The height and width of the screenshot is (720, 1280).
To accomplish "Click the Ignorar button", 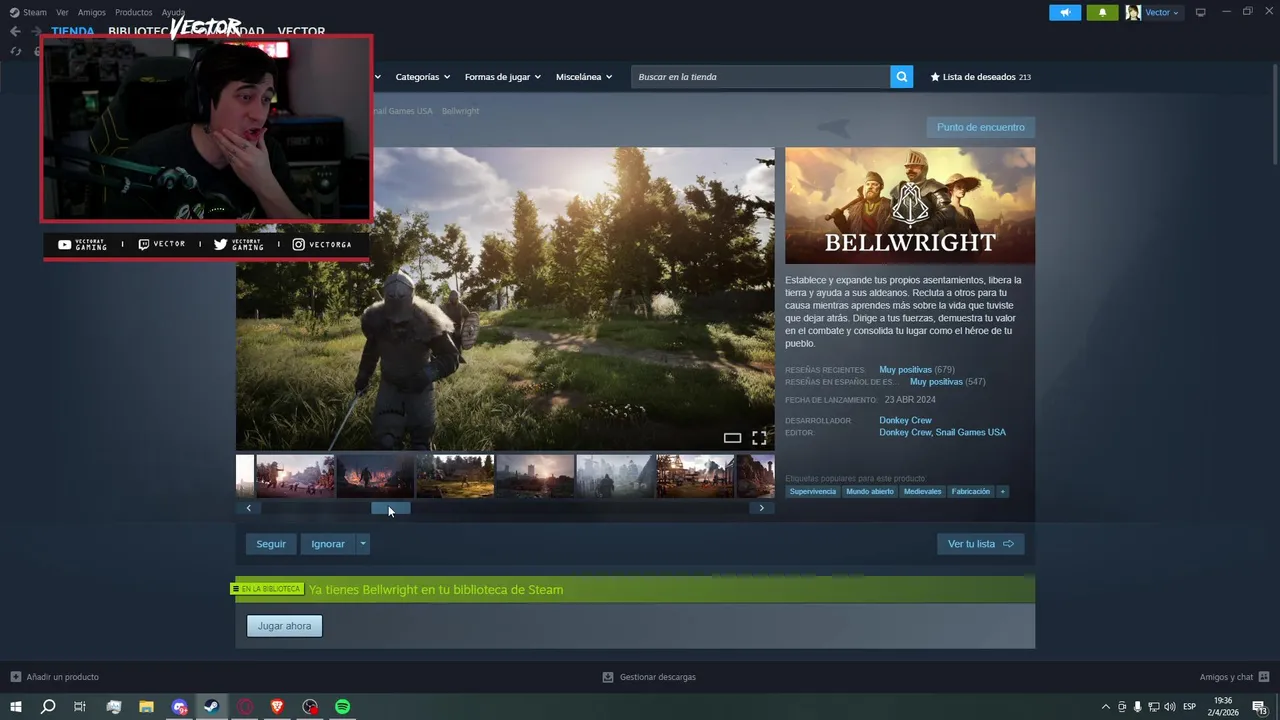I will [328, 544].
